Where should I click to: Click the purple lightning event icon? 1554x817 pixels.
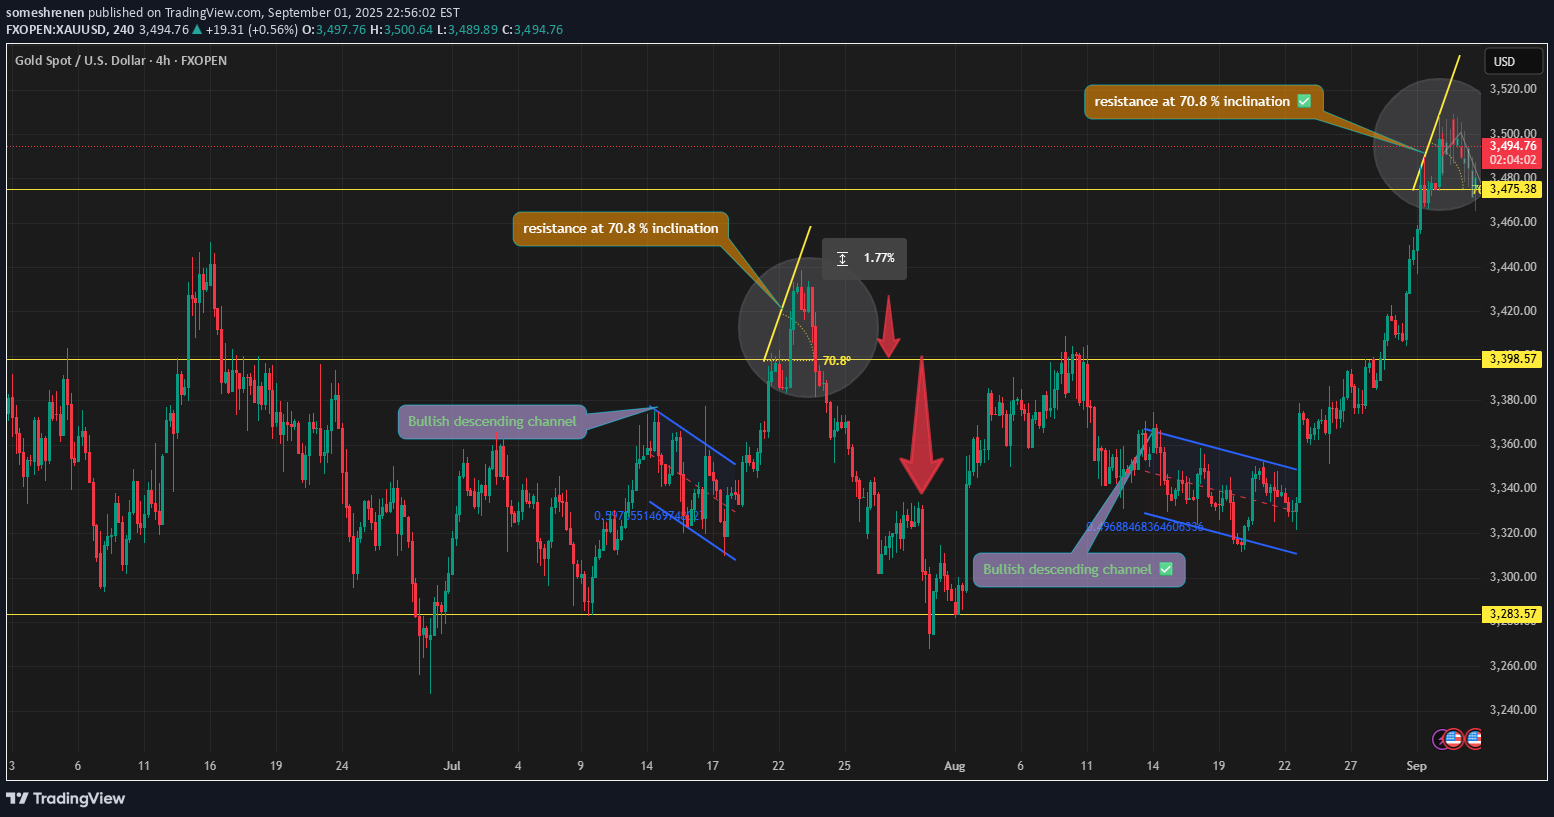pos(1442,739)
